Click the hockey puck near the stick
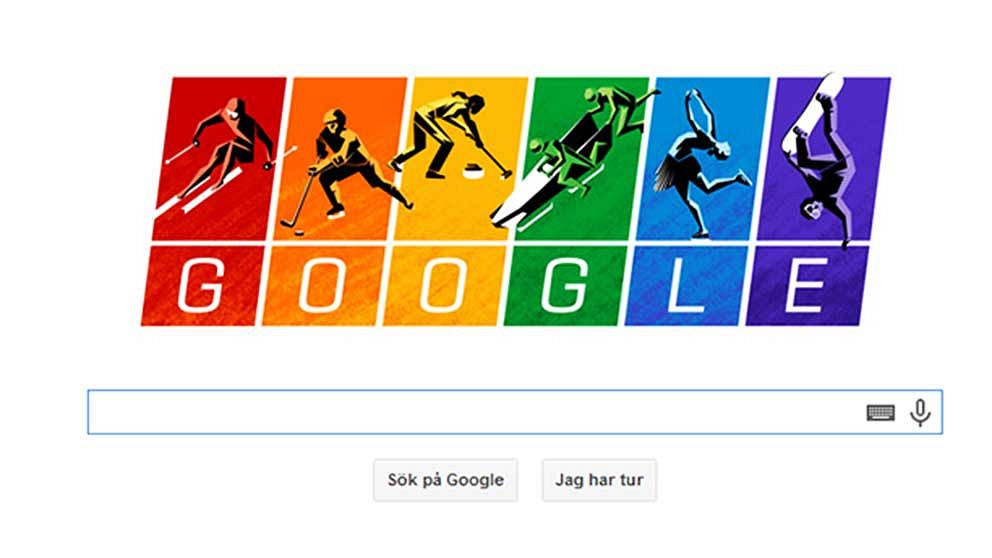The image size is (992, 558). (300, 233)
